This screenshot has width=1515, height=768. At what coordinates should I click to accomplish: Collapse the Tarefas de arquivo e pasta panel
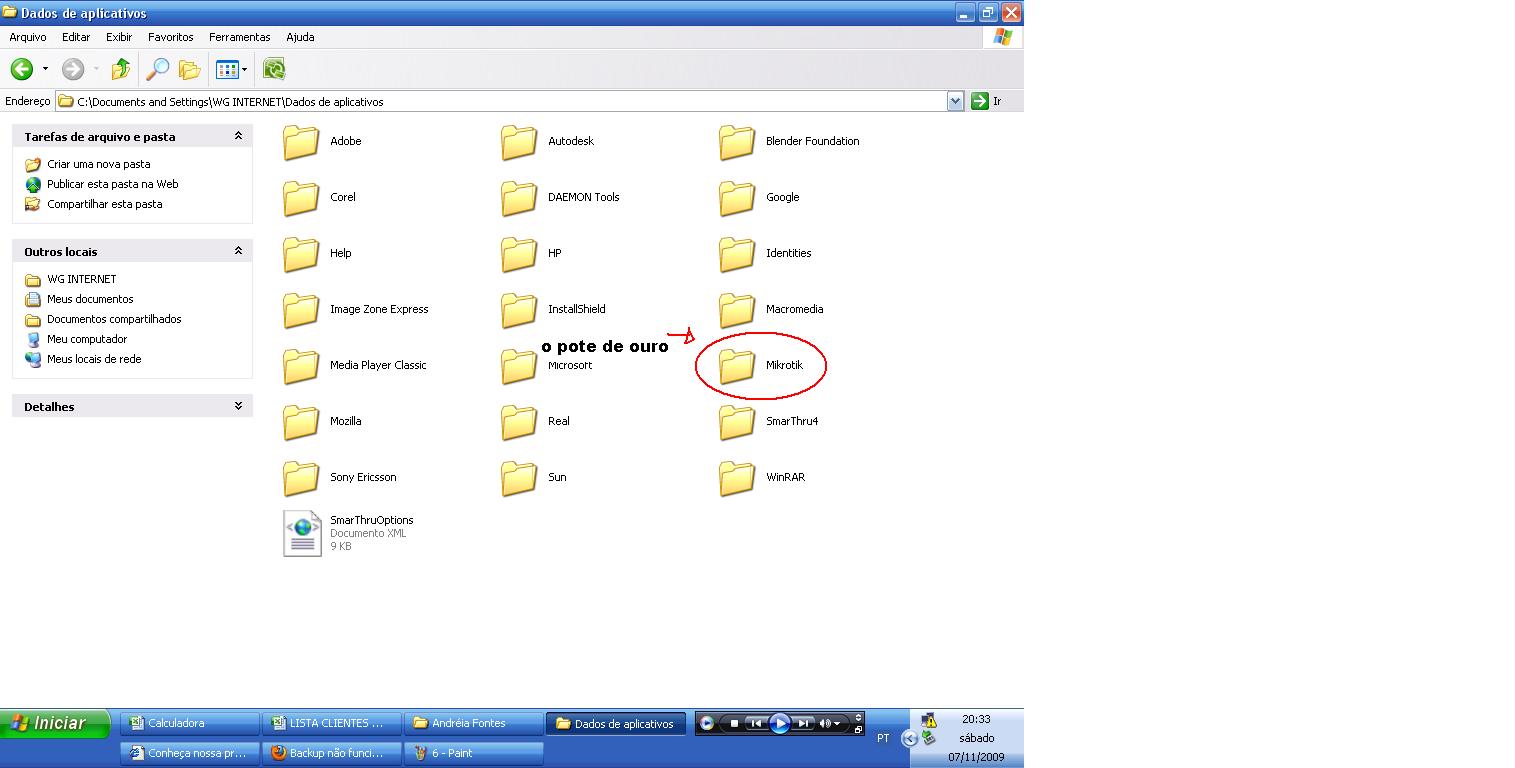238,136
